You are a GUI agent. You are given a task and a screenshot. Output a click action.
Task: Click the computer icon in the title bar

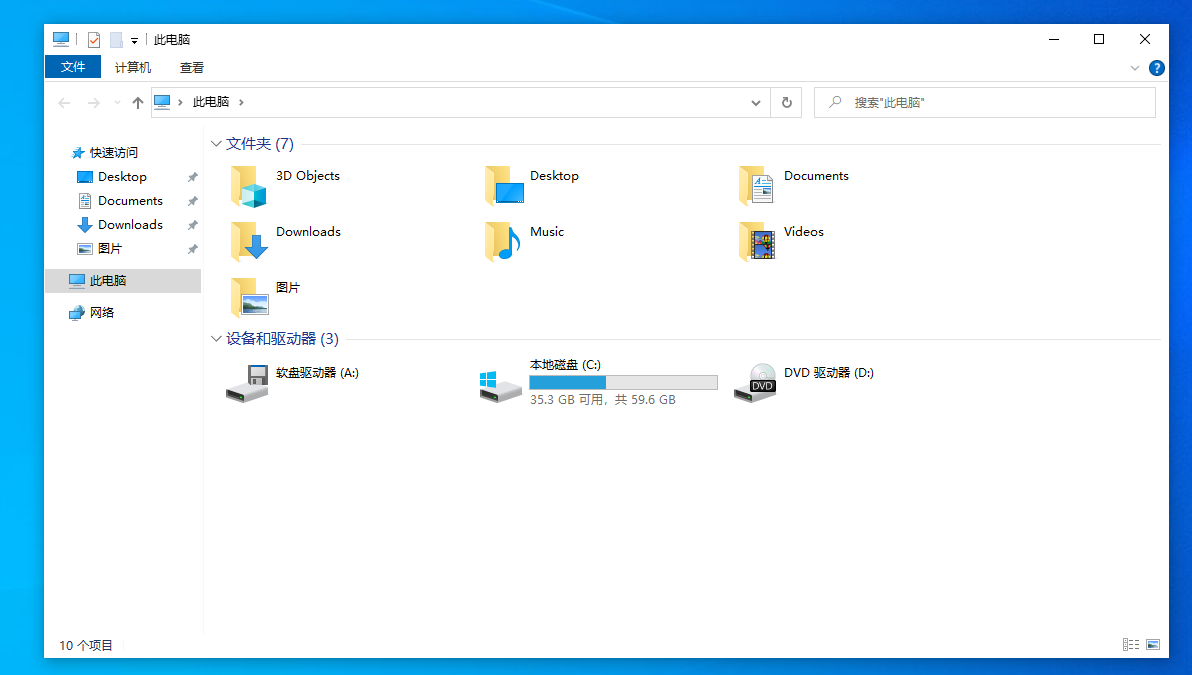[61, 39]
